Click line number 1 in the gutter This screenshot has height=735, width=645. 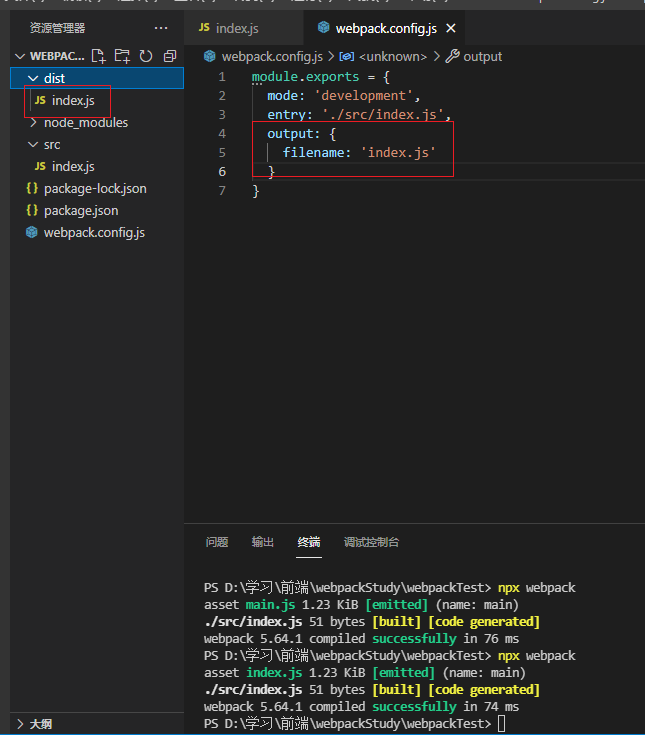tap(222, 76)
